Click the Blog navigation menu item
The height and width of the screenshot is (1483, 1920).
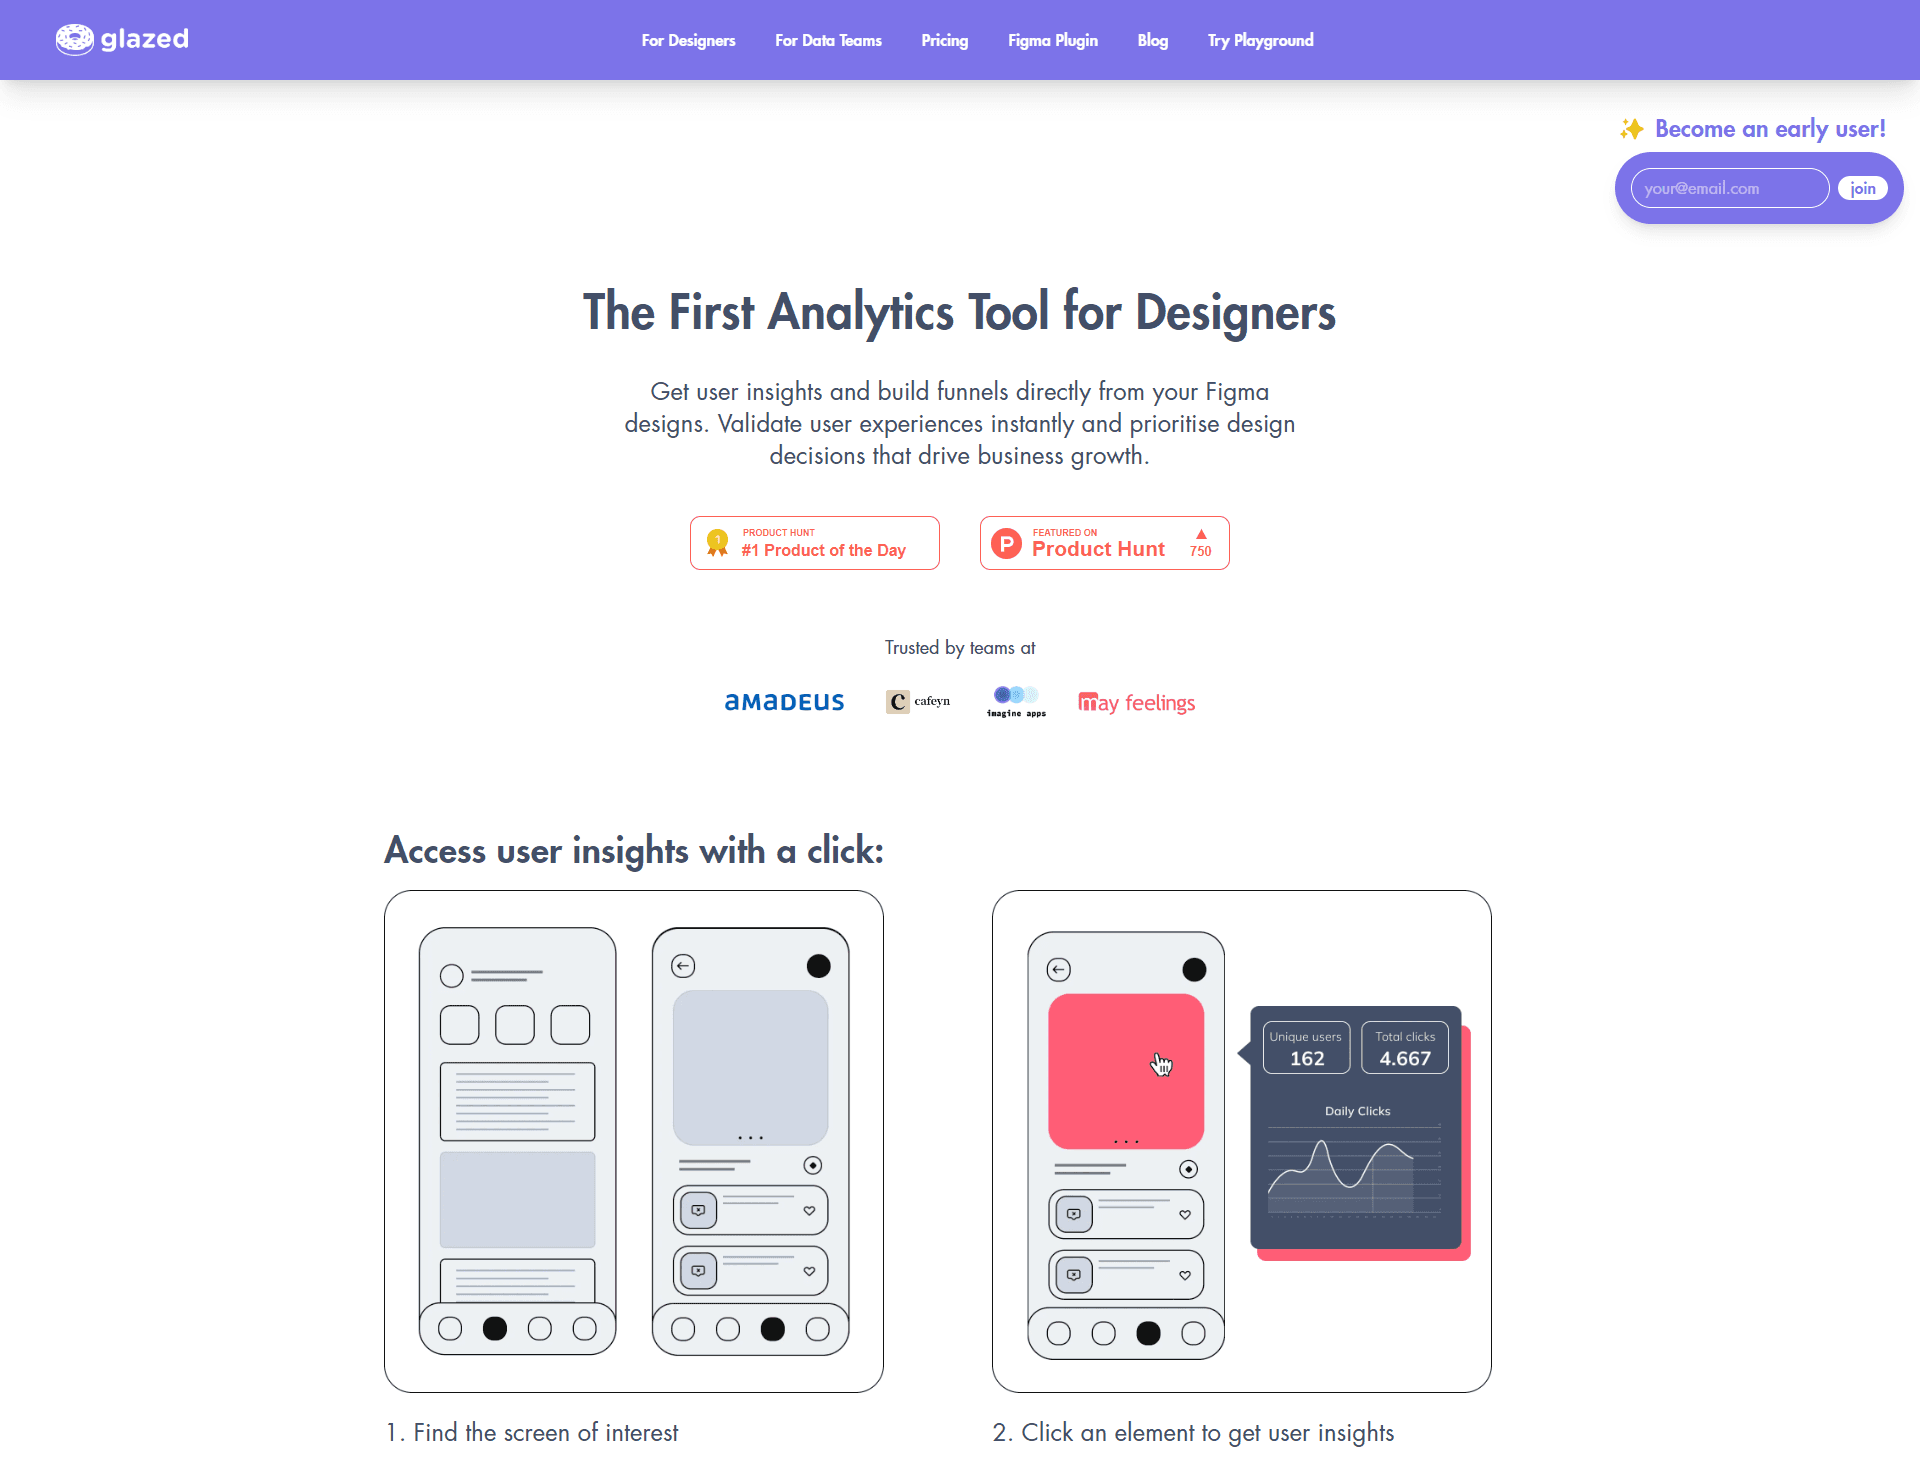1152,39
